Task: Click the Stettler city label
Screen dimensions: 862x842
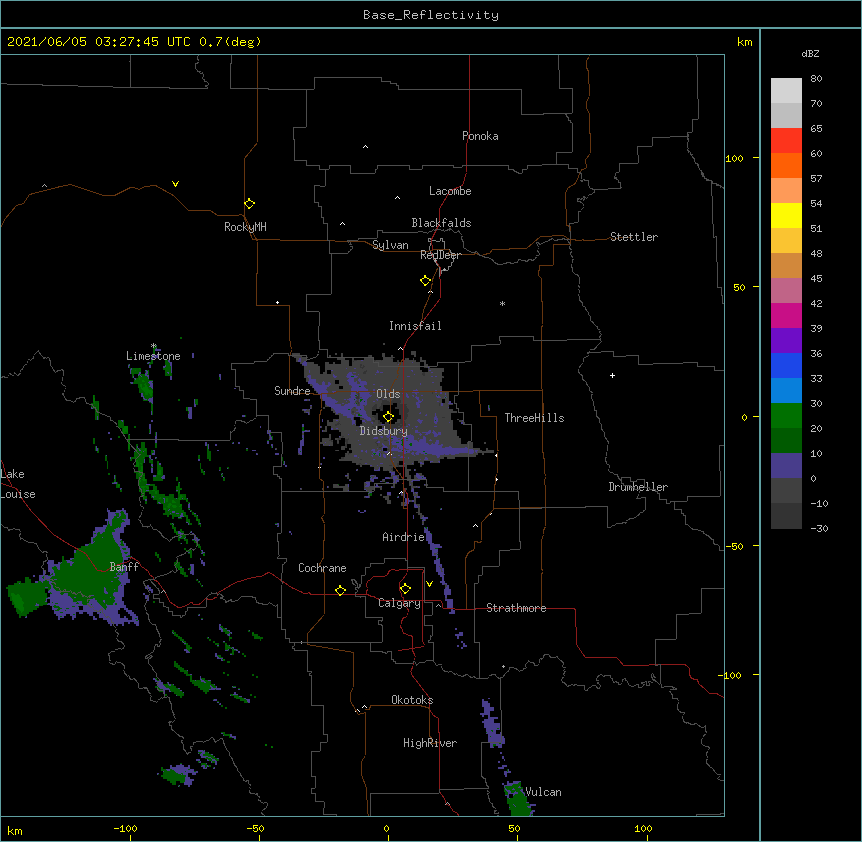Action: [x=634, y=237]
